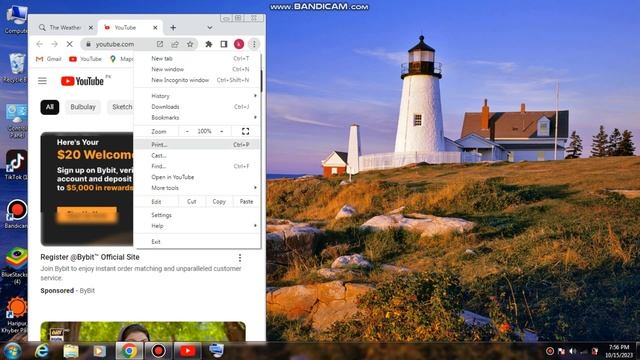The height and width of the screenshot is (360, 640).
Task: Go back to previous page
Action: [39, 44]
